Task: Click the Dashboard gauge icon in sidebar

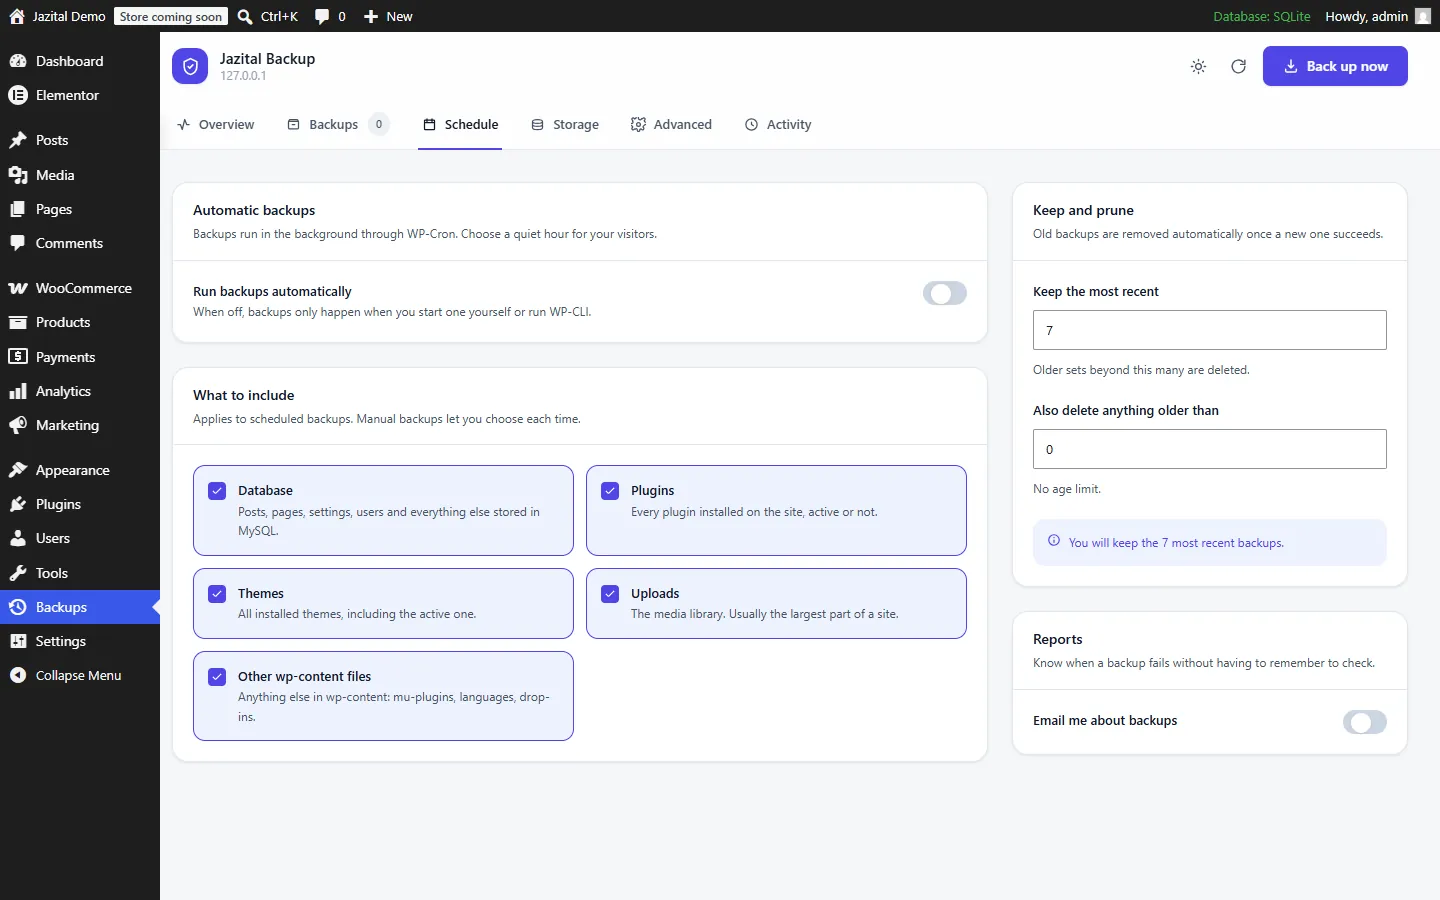Action: (x=18, y=61)
